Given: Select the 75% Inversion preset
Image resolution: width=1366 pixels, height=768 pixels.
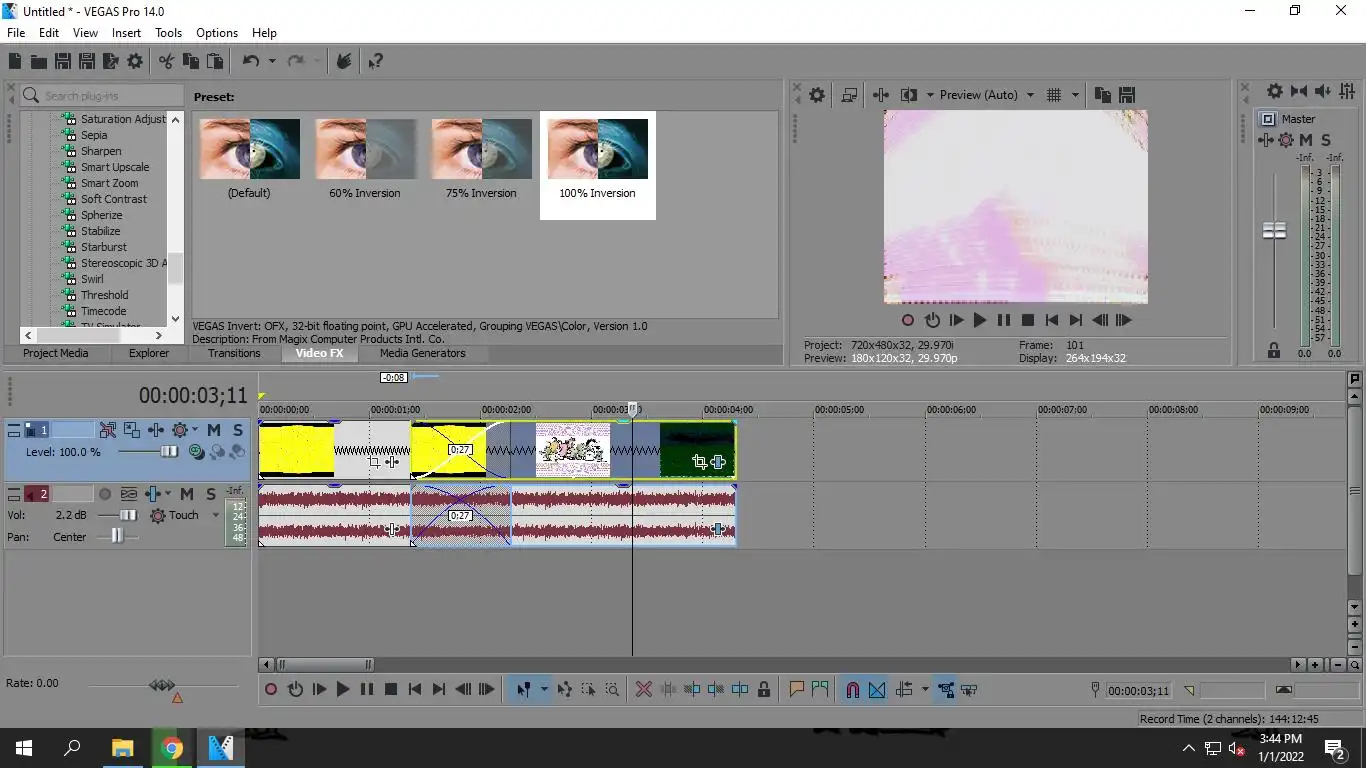Looking at the screenshot, I should click(x=481, y=160).
